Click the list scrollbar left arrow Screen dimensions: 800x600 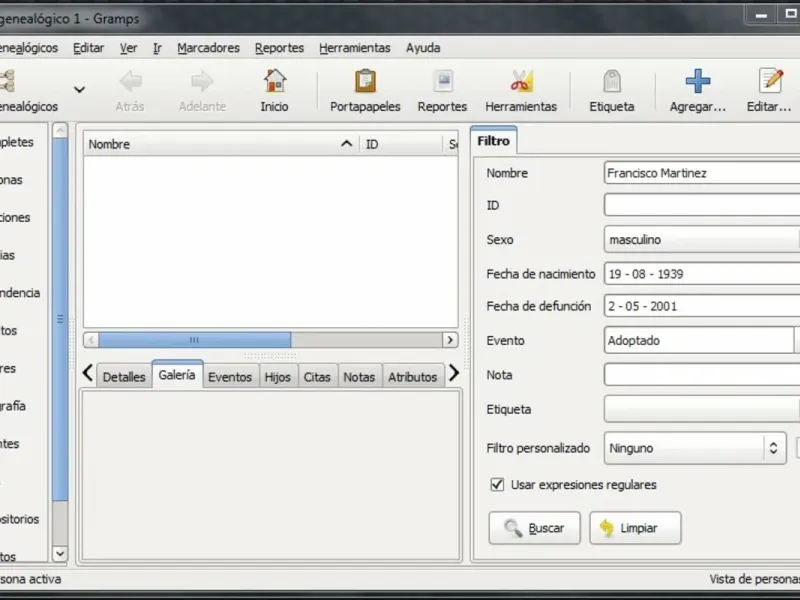click(91, 340)
